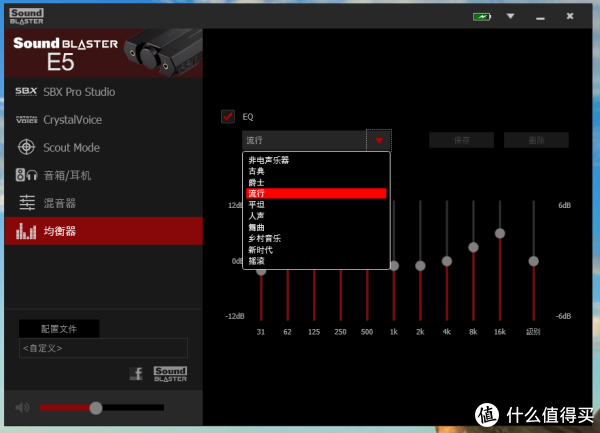Click the Sound Blaster logo near Facebook
Viewport: 600px width, 433px height.
click(171, 374)
